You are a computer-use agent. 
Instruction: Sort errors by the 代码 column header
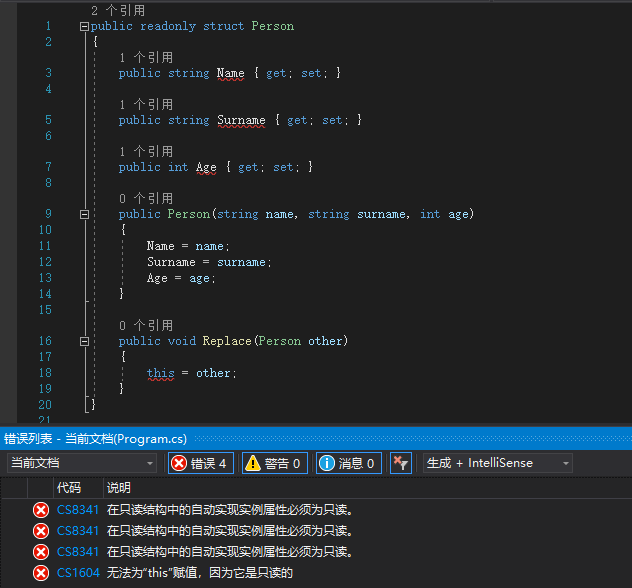[x=69, y=488]
